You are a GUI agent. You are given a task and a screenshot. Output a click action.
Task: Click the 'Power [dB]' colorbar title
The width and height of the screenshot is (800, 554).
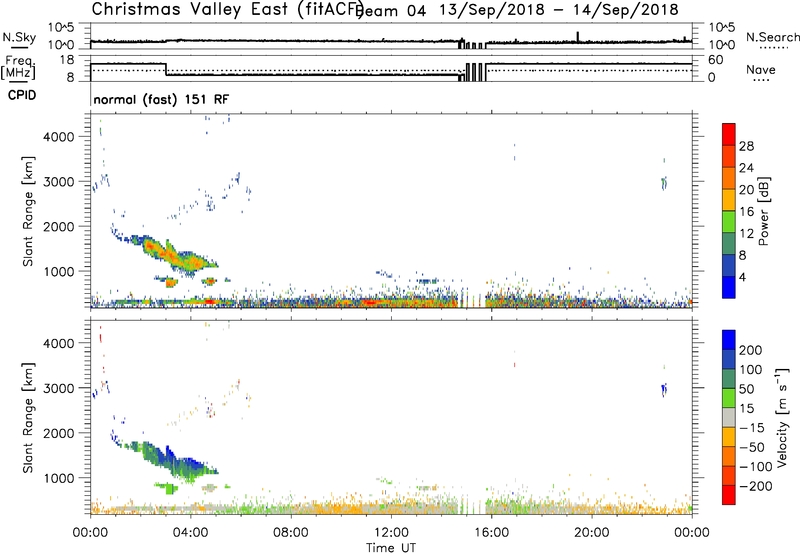763,211
